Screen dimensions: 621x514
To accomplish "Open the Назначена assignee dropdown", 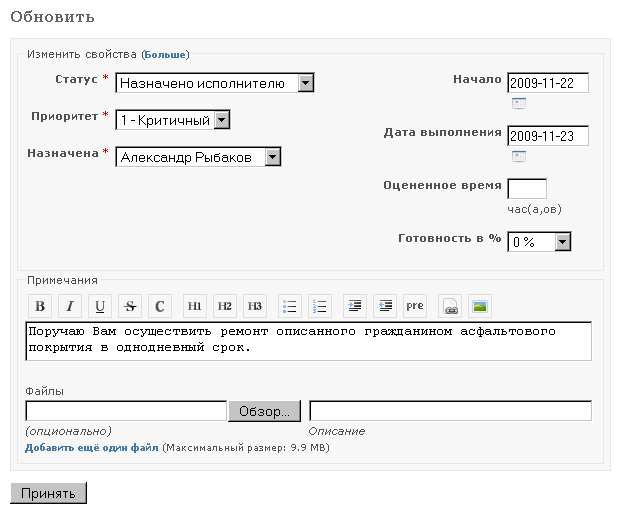I will (198, 157).
